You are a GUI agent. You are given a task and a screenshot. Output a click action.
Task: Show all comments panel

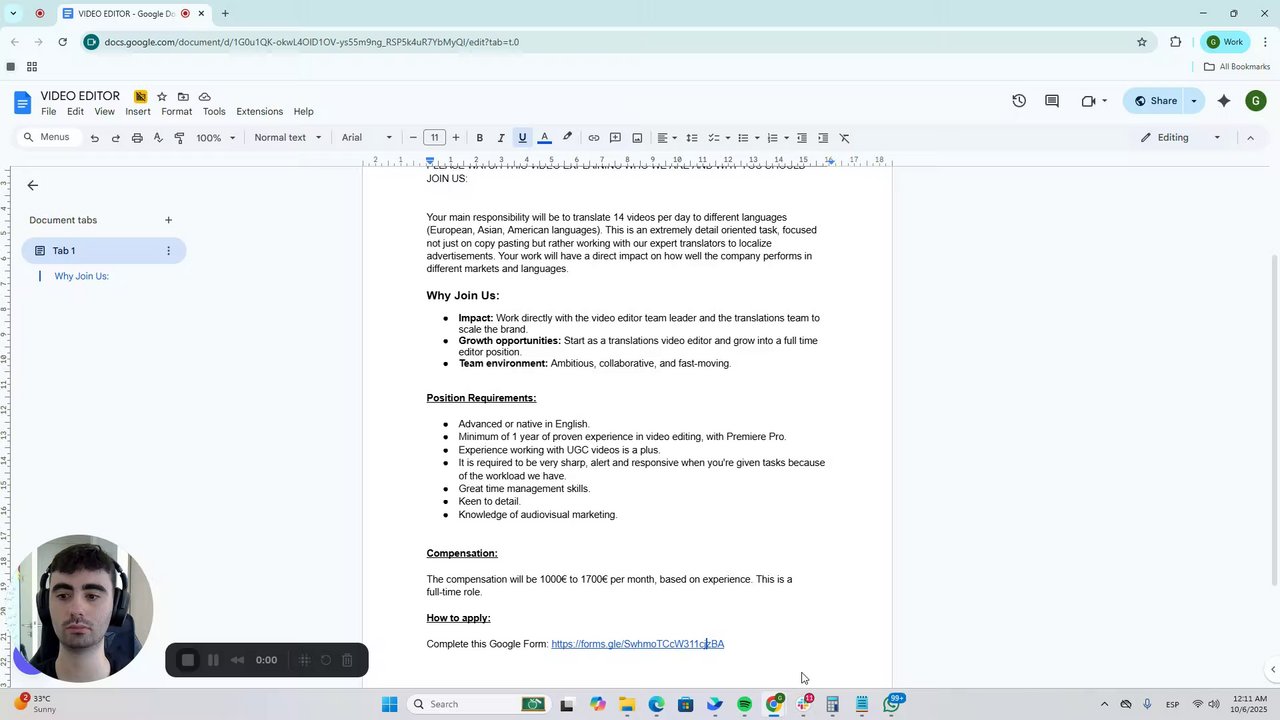click(x=1052, y=101)
